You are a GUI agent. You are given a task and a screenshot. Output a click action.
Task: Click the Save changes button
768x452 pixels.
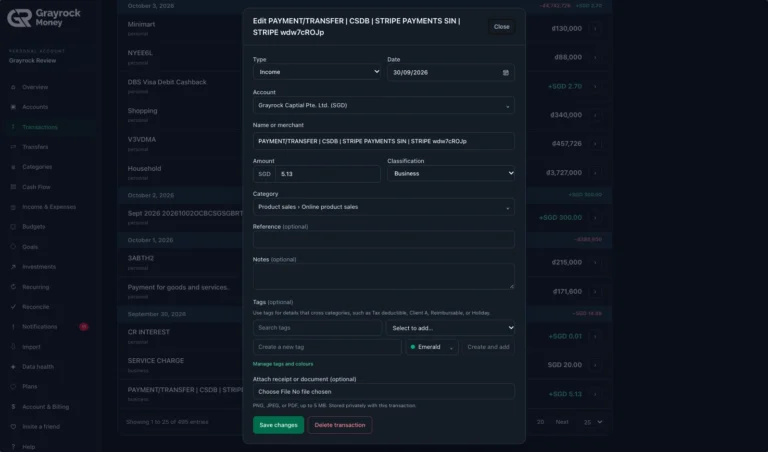point(278,425)
